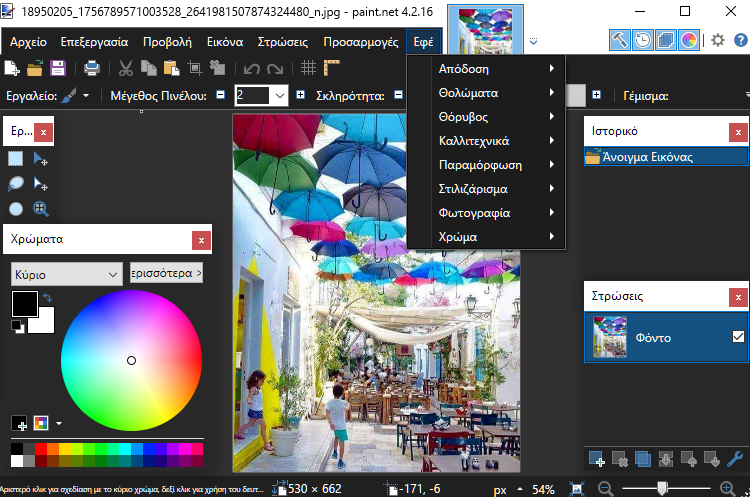The width and height of the screenshot is (750, 497).
Task: Open the settings gear icon
Action: pos(717,41)
